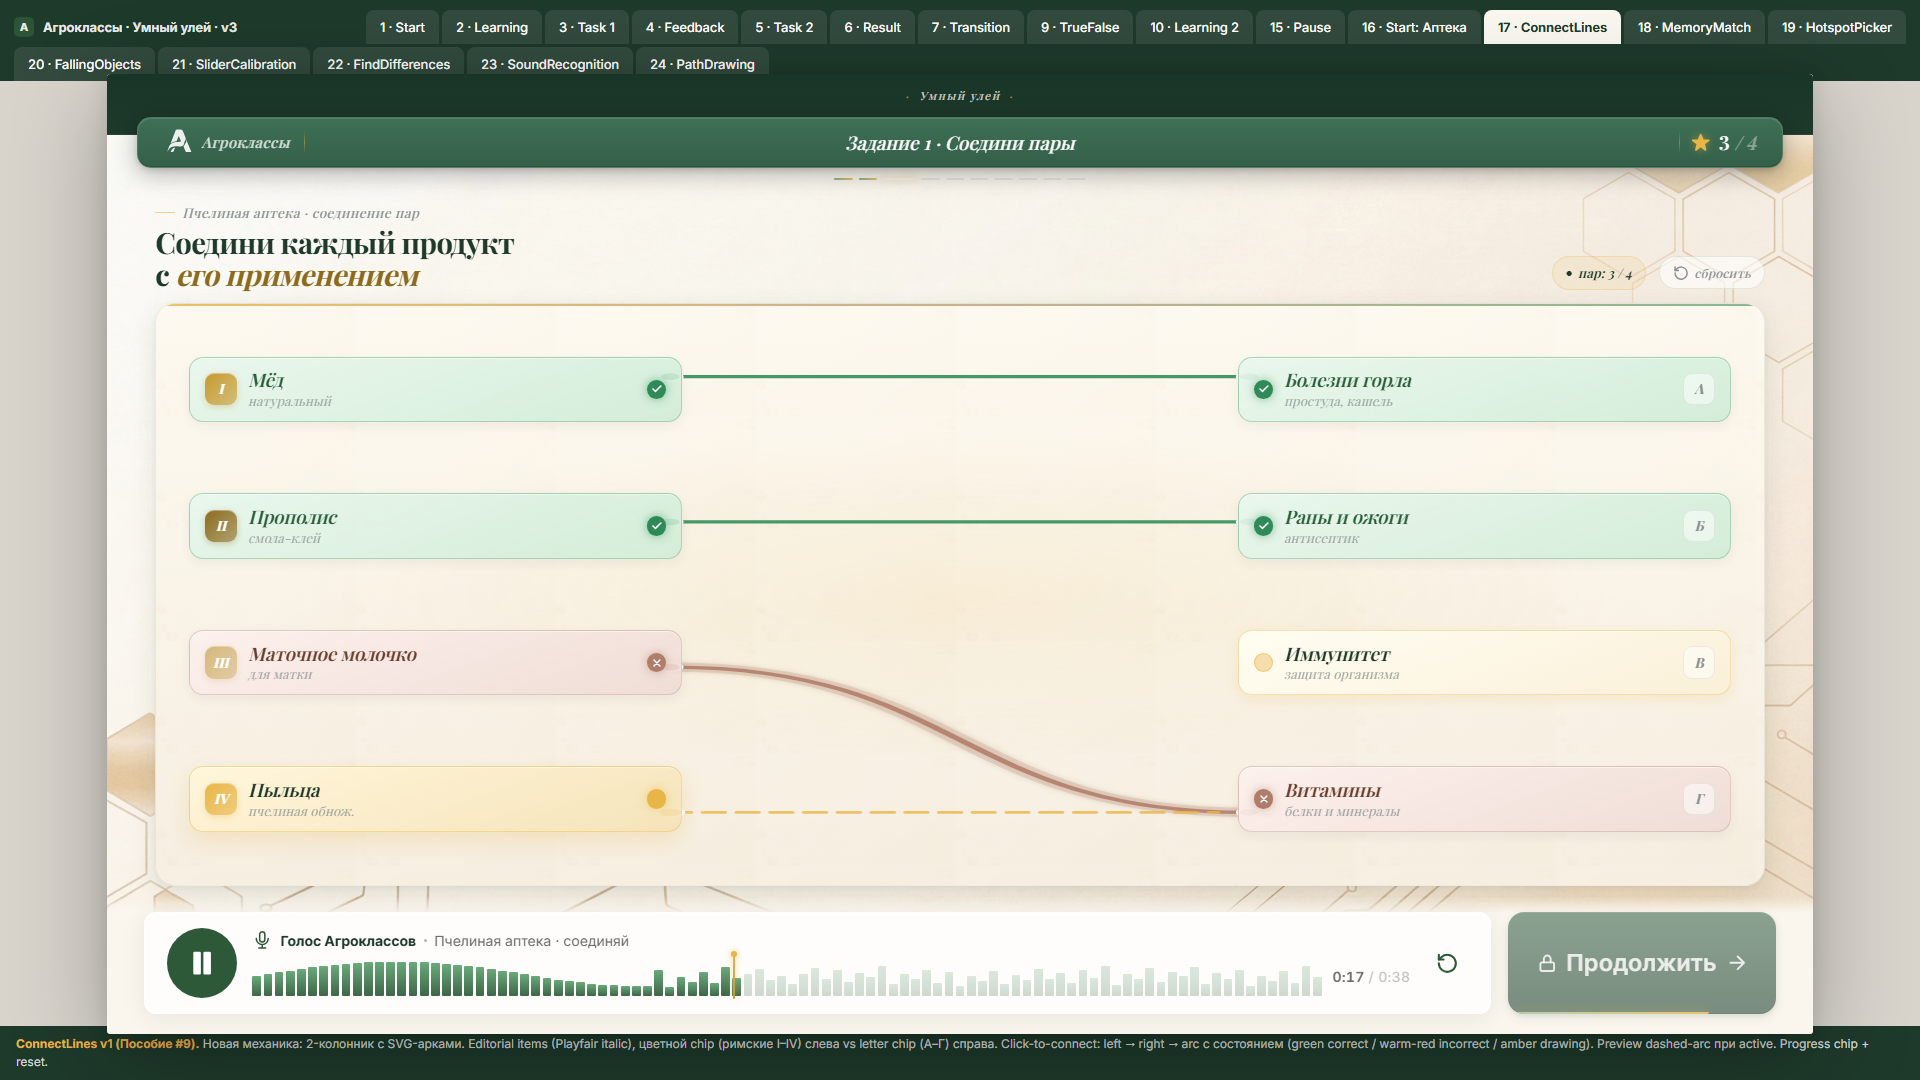Click the Продолжить button
This screenshot has height=1080, width=1920.
coord(1642,963)
